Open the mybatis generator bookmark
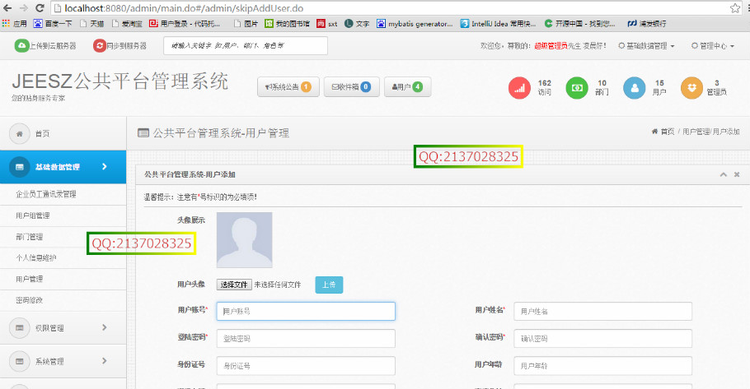750x389 pixels. (414, 23)
